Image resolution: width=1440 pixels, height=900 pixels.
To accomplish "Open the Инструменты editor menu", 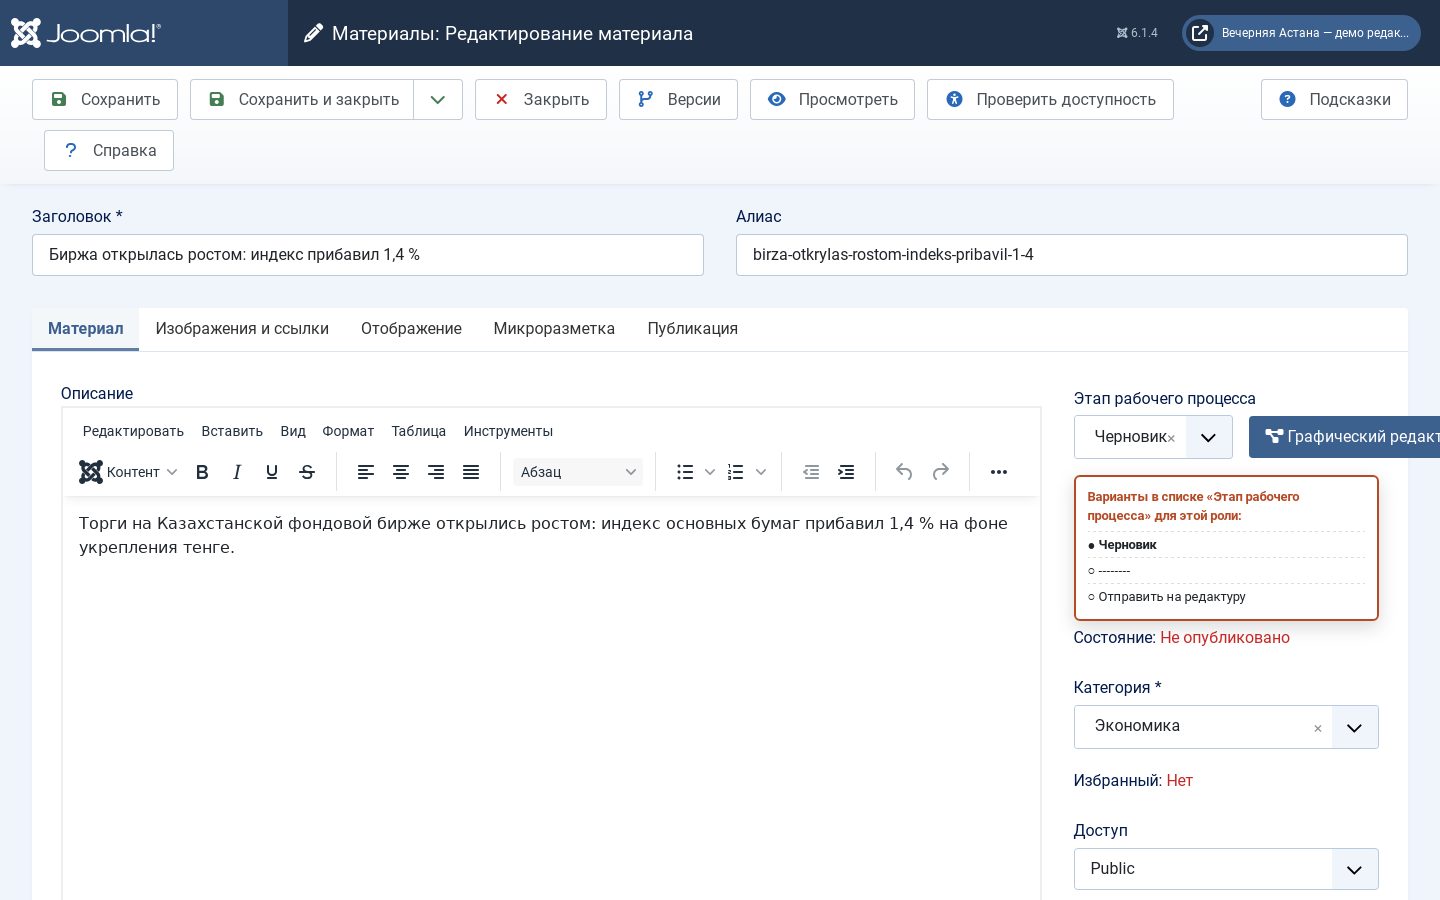I will click(508, 431).
